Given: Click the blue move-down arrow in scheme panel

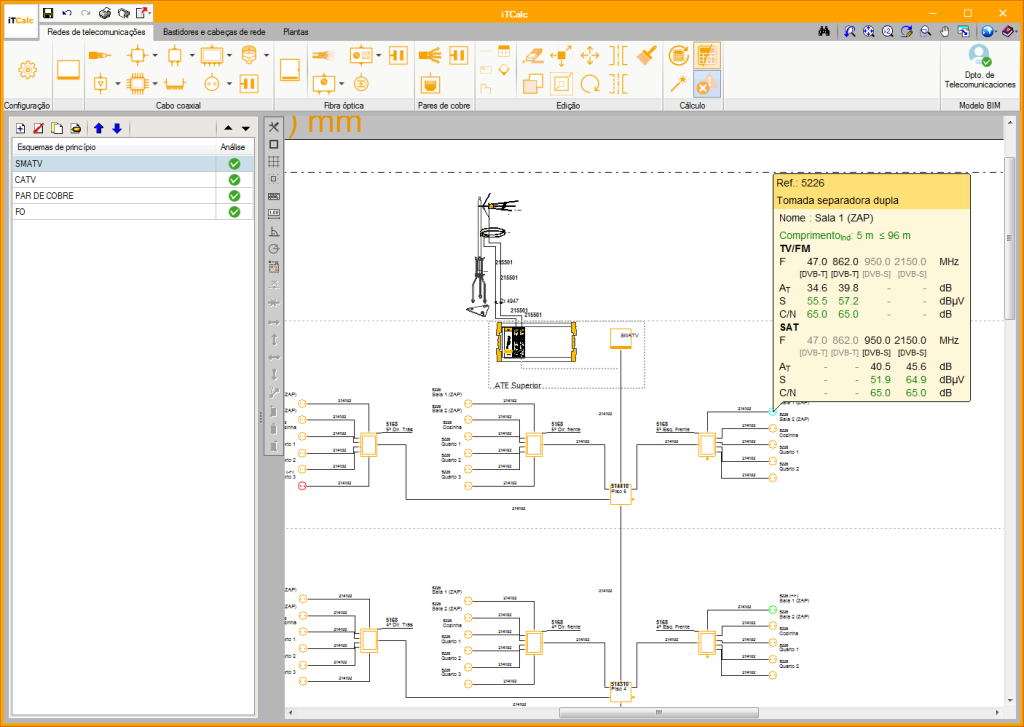Looking at the screenshot, I should (x=117, y=129).
